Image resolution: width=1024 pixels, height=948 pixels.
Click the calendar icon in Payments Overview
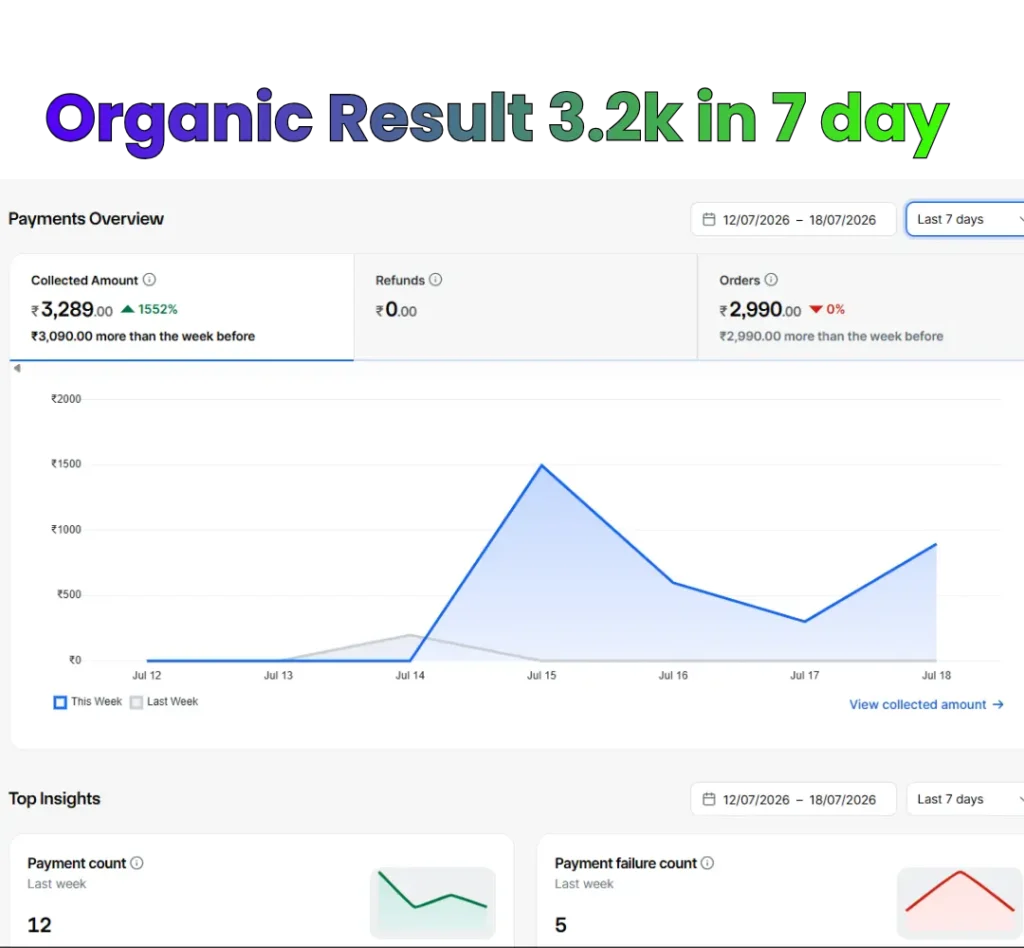tap(709, 219)
